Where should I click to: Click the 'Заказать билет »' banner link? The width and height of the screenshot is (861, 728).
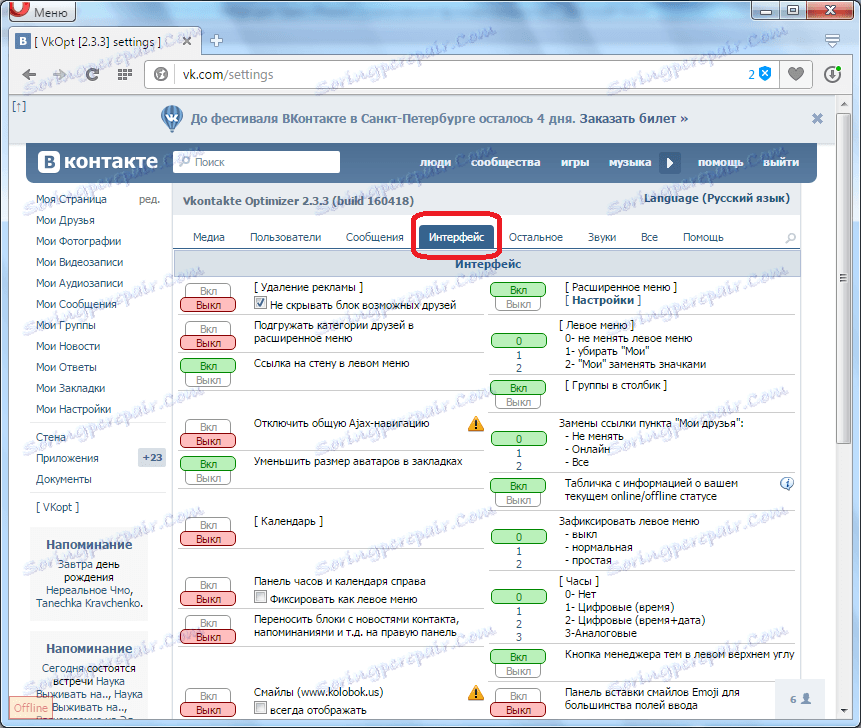pyautogui.click(x=634, y=119)
